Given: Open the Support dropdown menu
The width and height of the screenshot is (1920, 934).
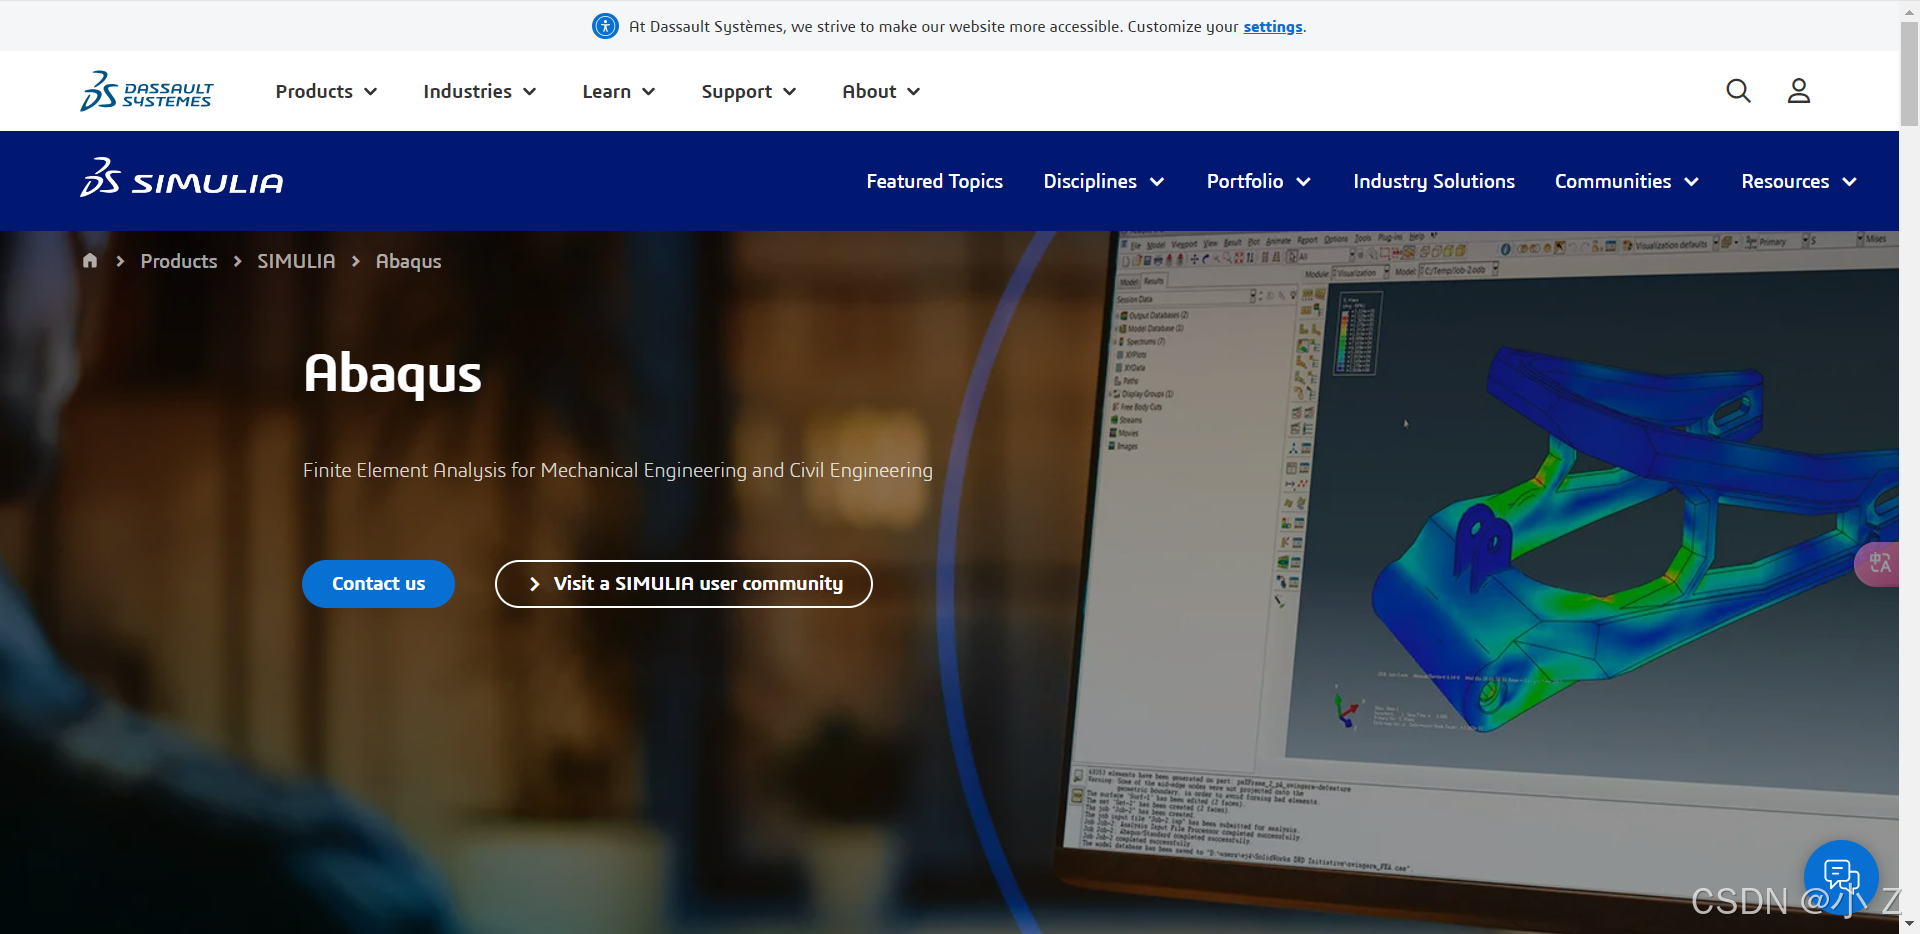Looking at the screenshot, I should click(749, 91).
